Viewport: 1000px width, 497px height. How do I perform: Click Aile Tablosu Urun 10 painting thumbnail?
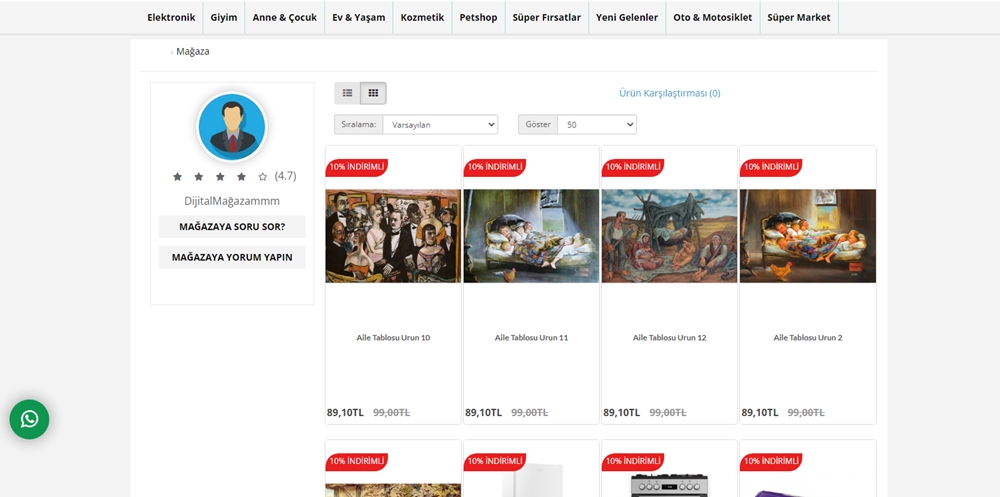393,236
